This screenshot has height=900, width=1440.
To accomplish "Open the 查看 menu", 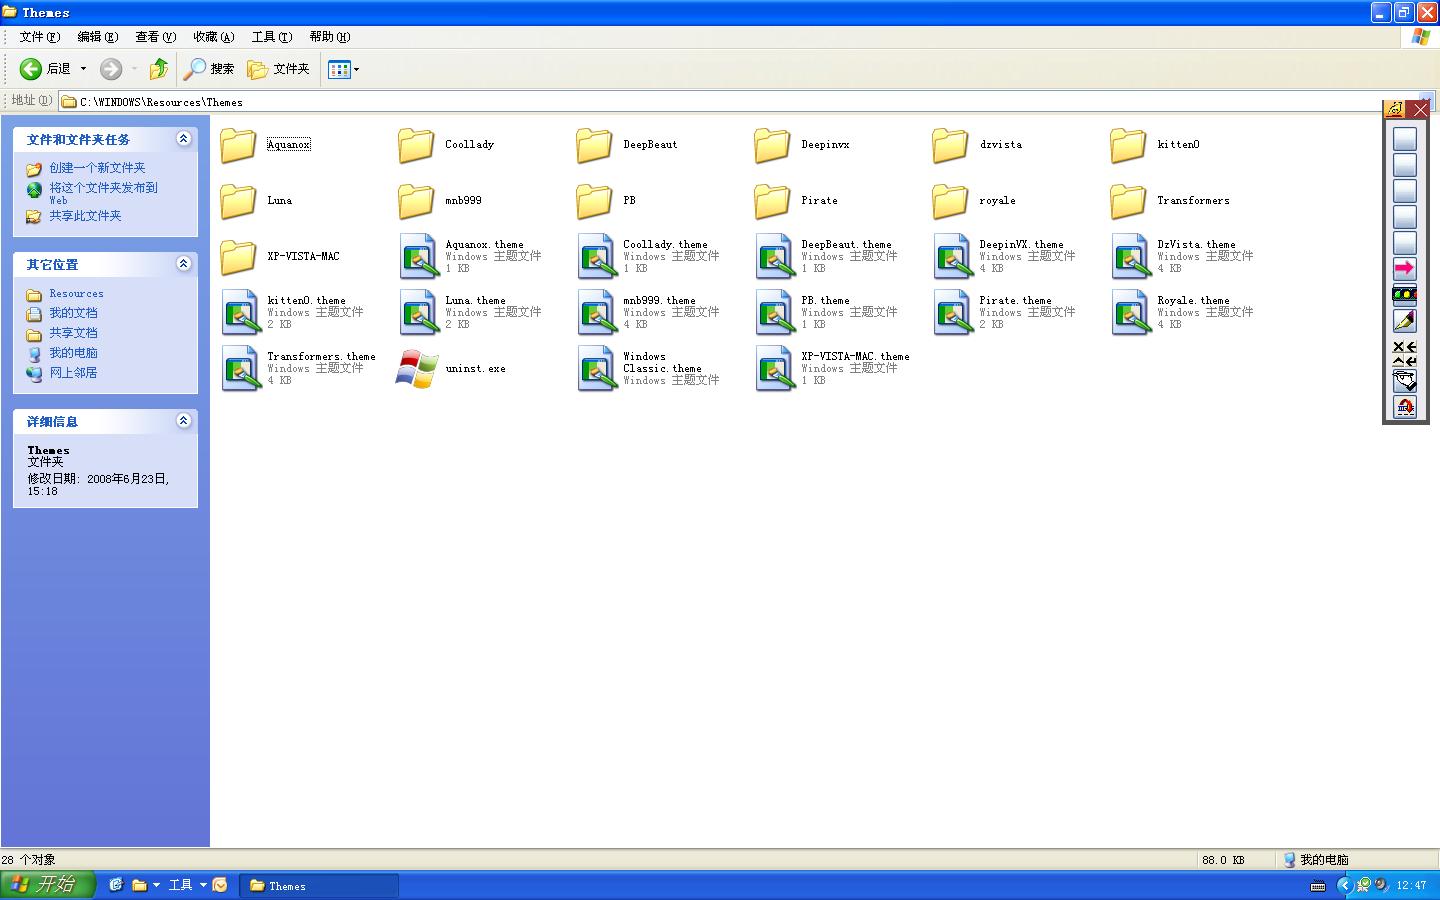I will click(155, 37).
